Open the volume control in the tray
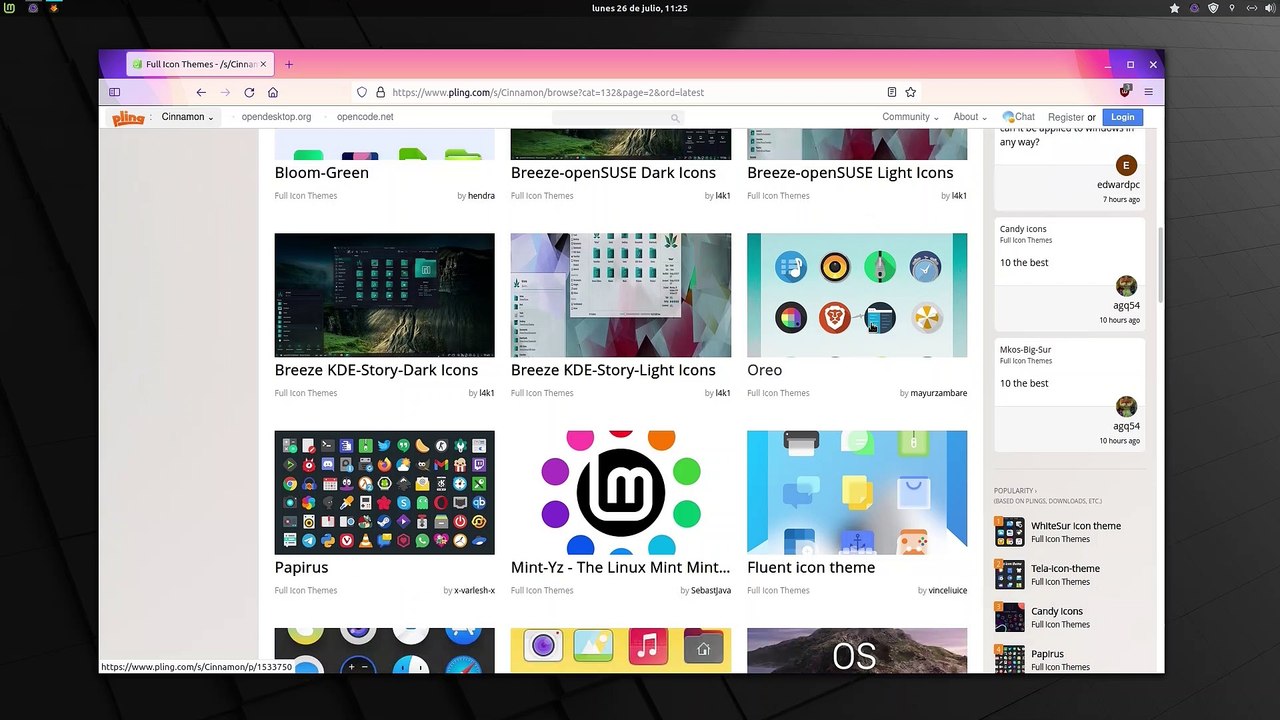 pyautogui.click(x=1269, y=8)
